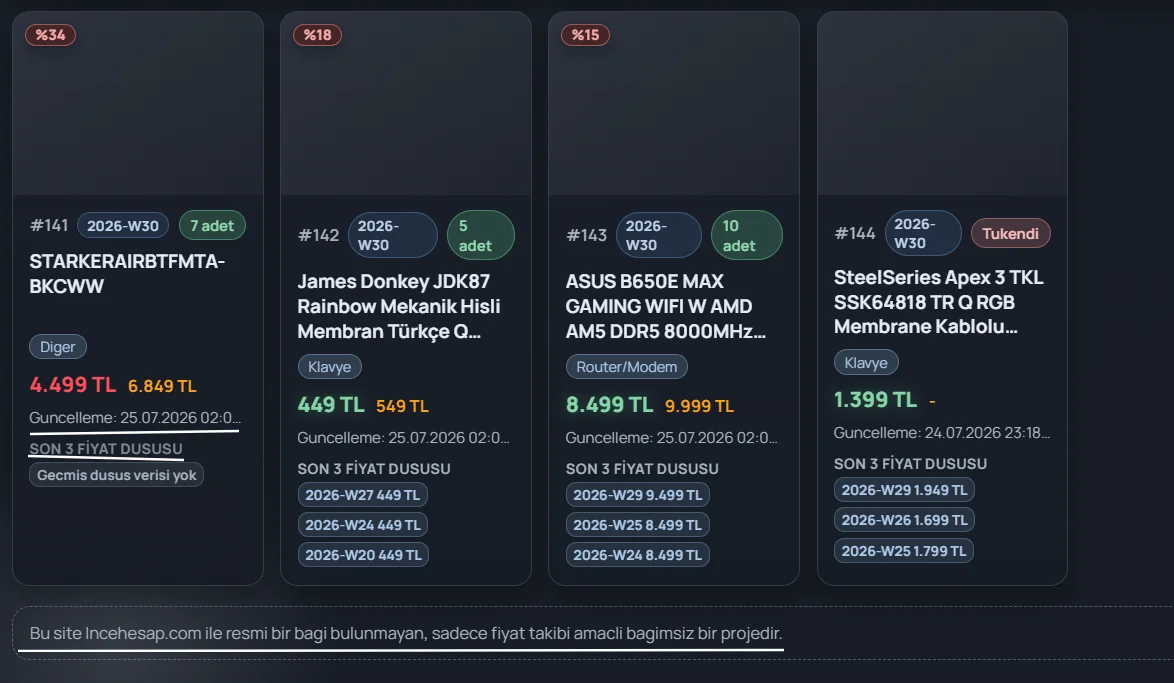The height and width of the screenshot is (683, 1174).
Task: Click the current price 4.499 TL
Action: 73,384
